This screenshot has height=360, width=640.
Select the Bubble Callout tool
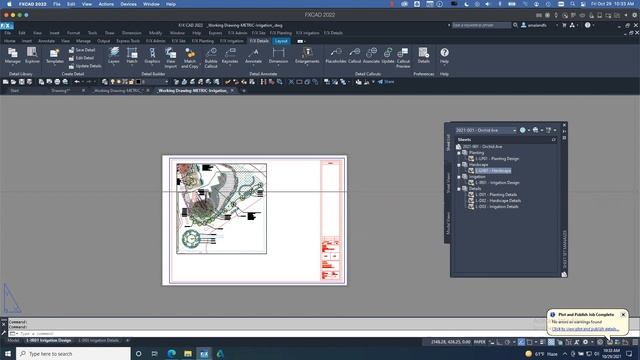point(211,58)
